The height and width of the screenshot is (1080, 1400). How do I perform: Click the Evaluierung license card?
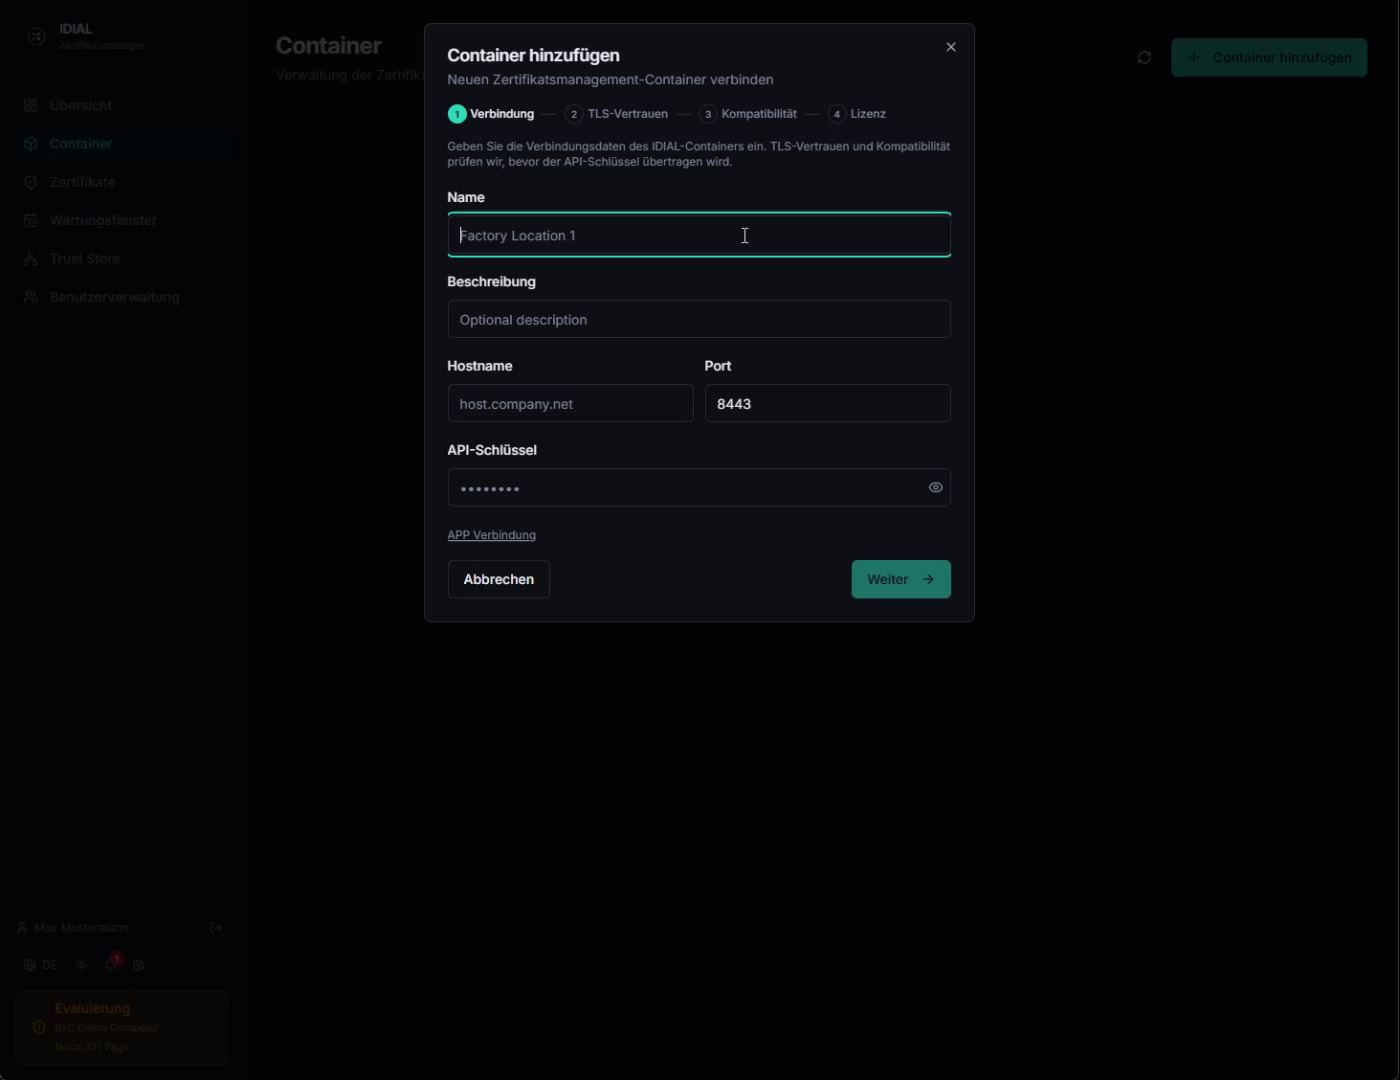(122, 1027)
